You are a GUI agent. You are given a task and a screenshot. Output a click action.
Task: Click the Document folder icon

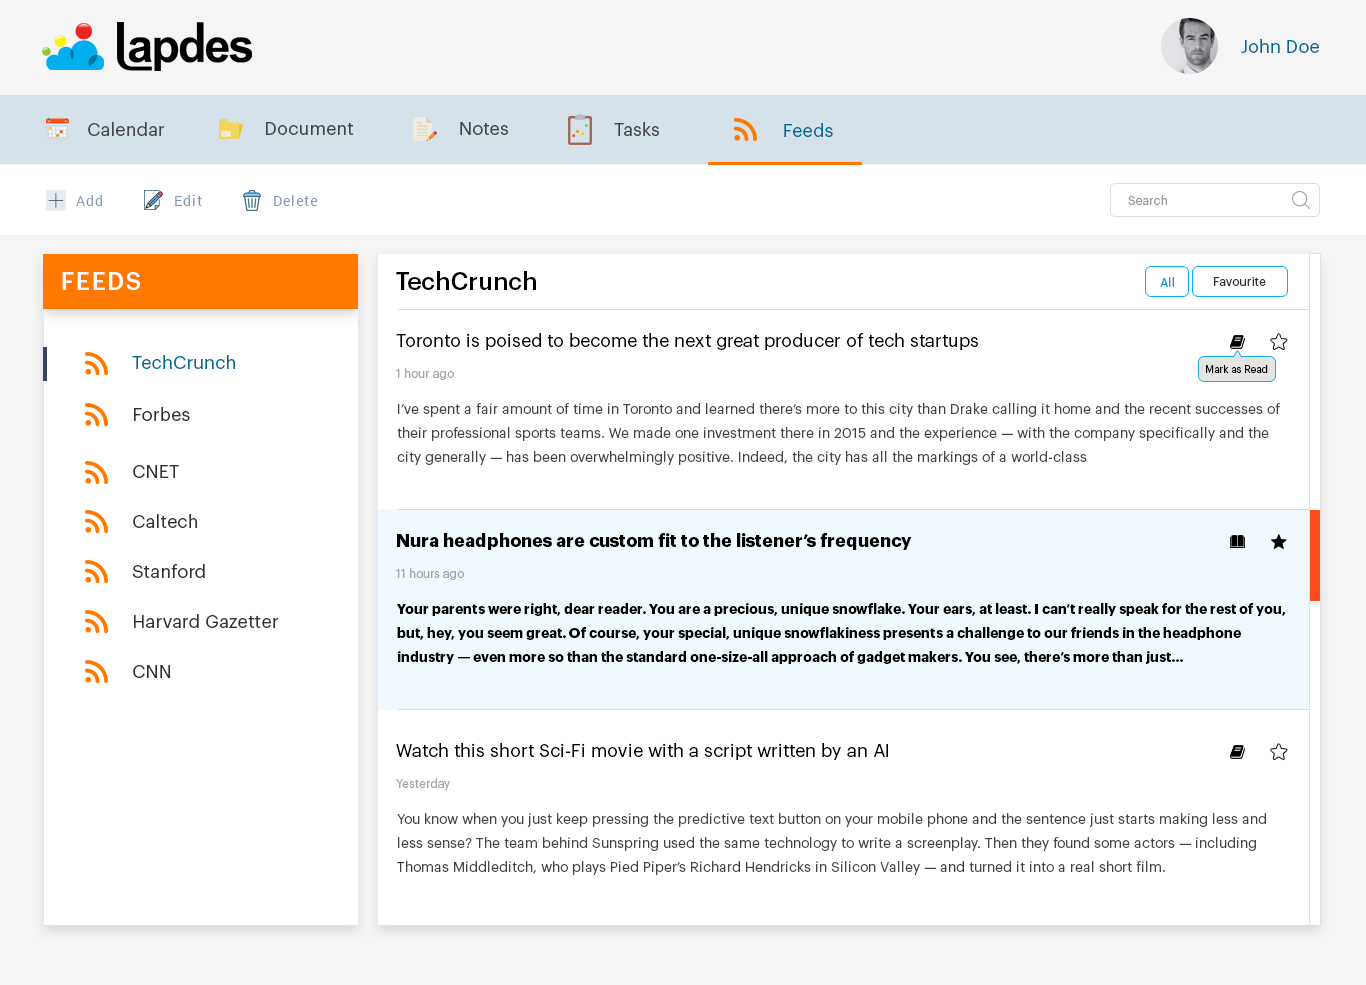click(x=231, y=129)
